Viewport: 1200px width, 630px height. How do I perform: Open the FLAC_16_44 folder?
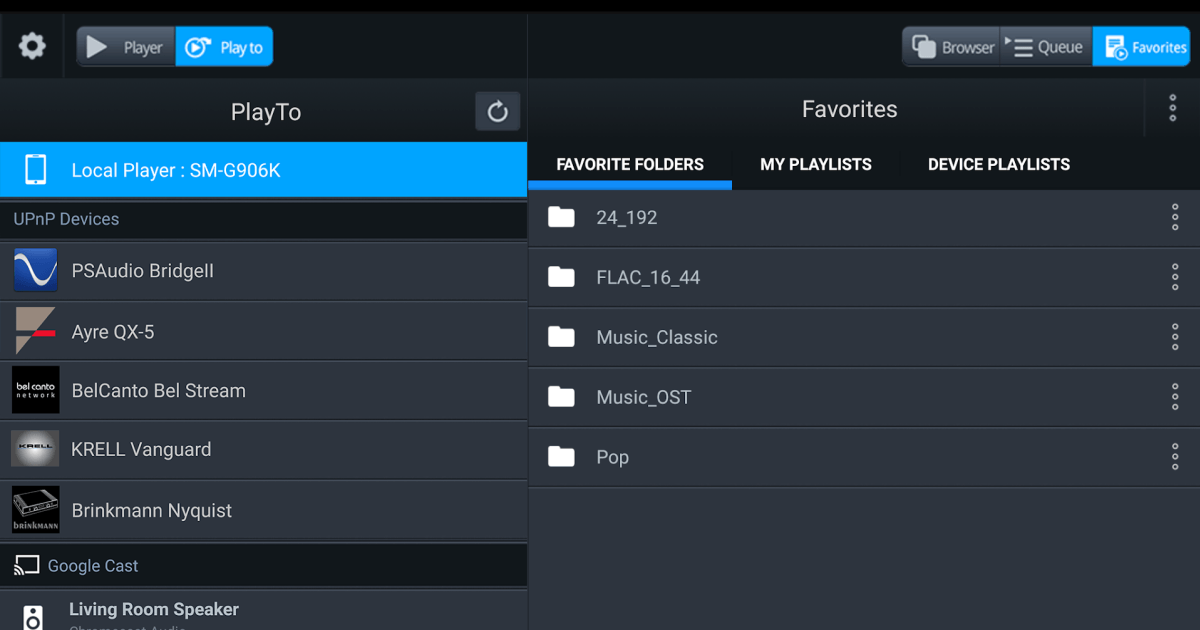(864, 278)
